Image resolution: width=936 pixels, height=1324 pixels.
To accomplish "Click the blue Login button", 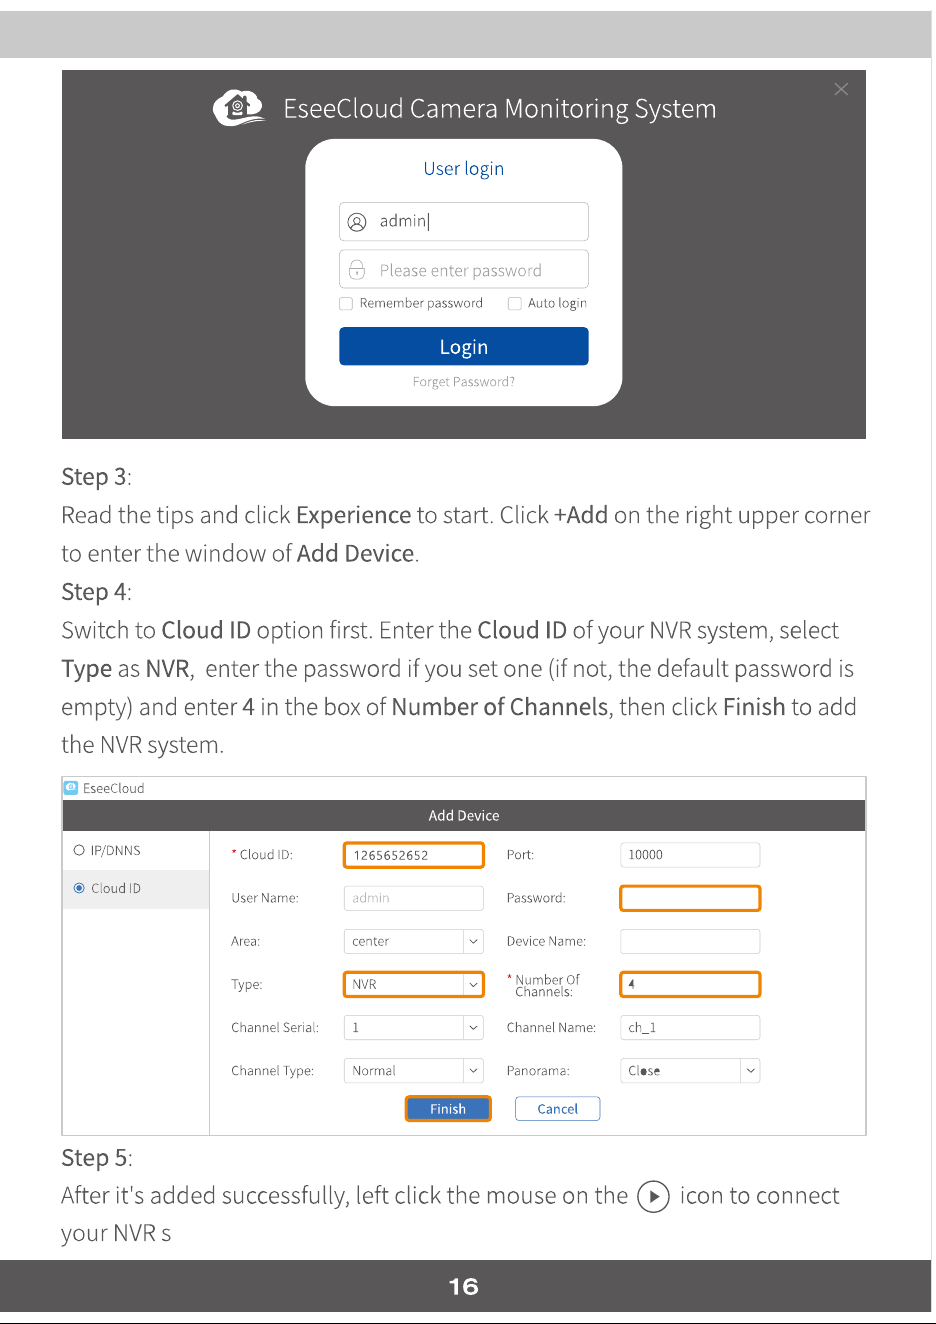I will 464,346.
